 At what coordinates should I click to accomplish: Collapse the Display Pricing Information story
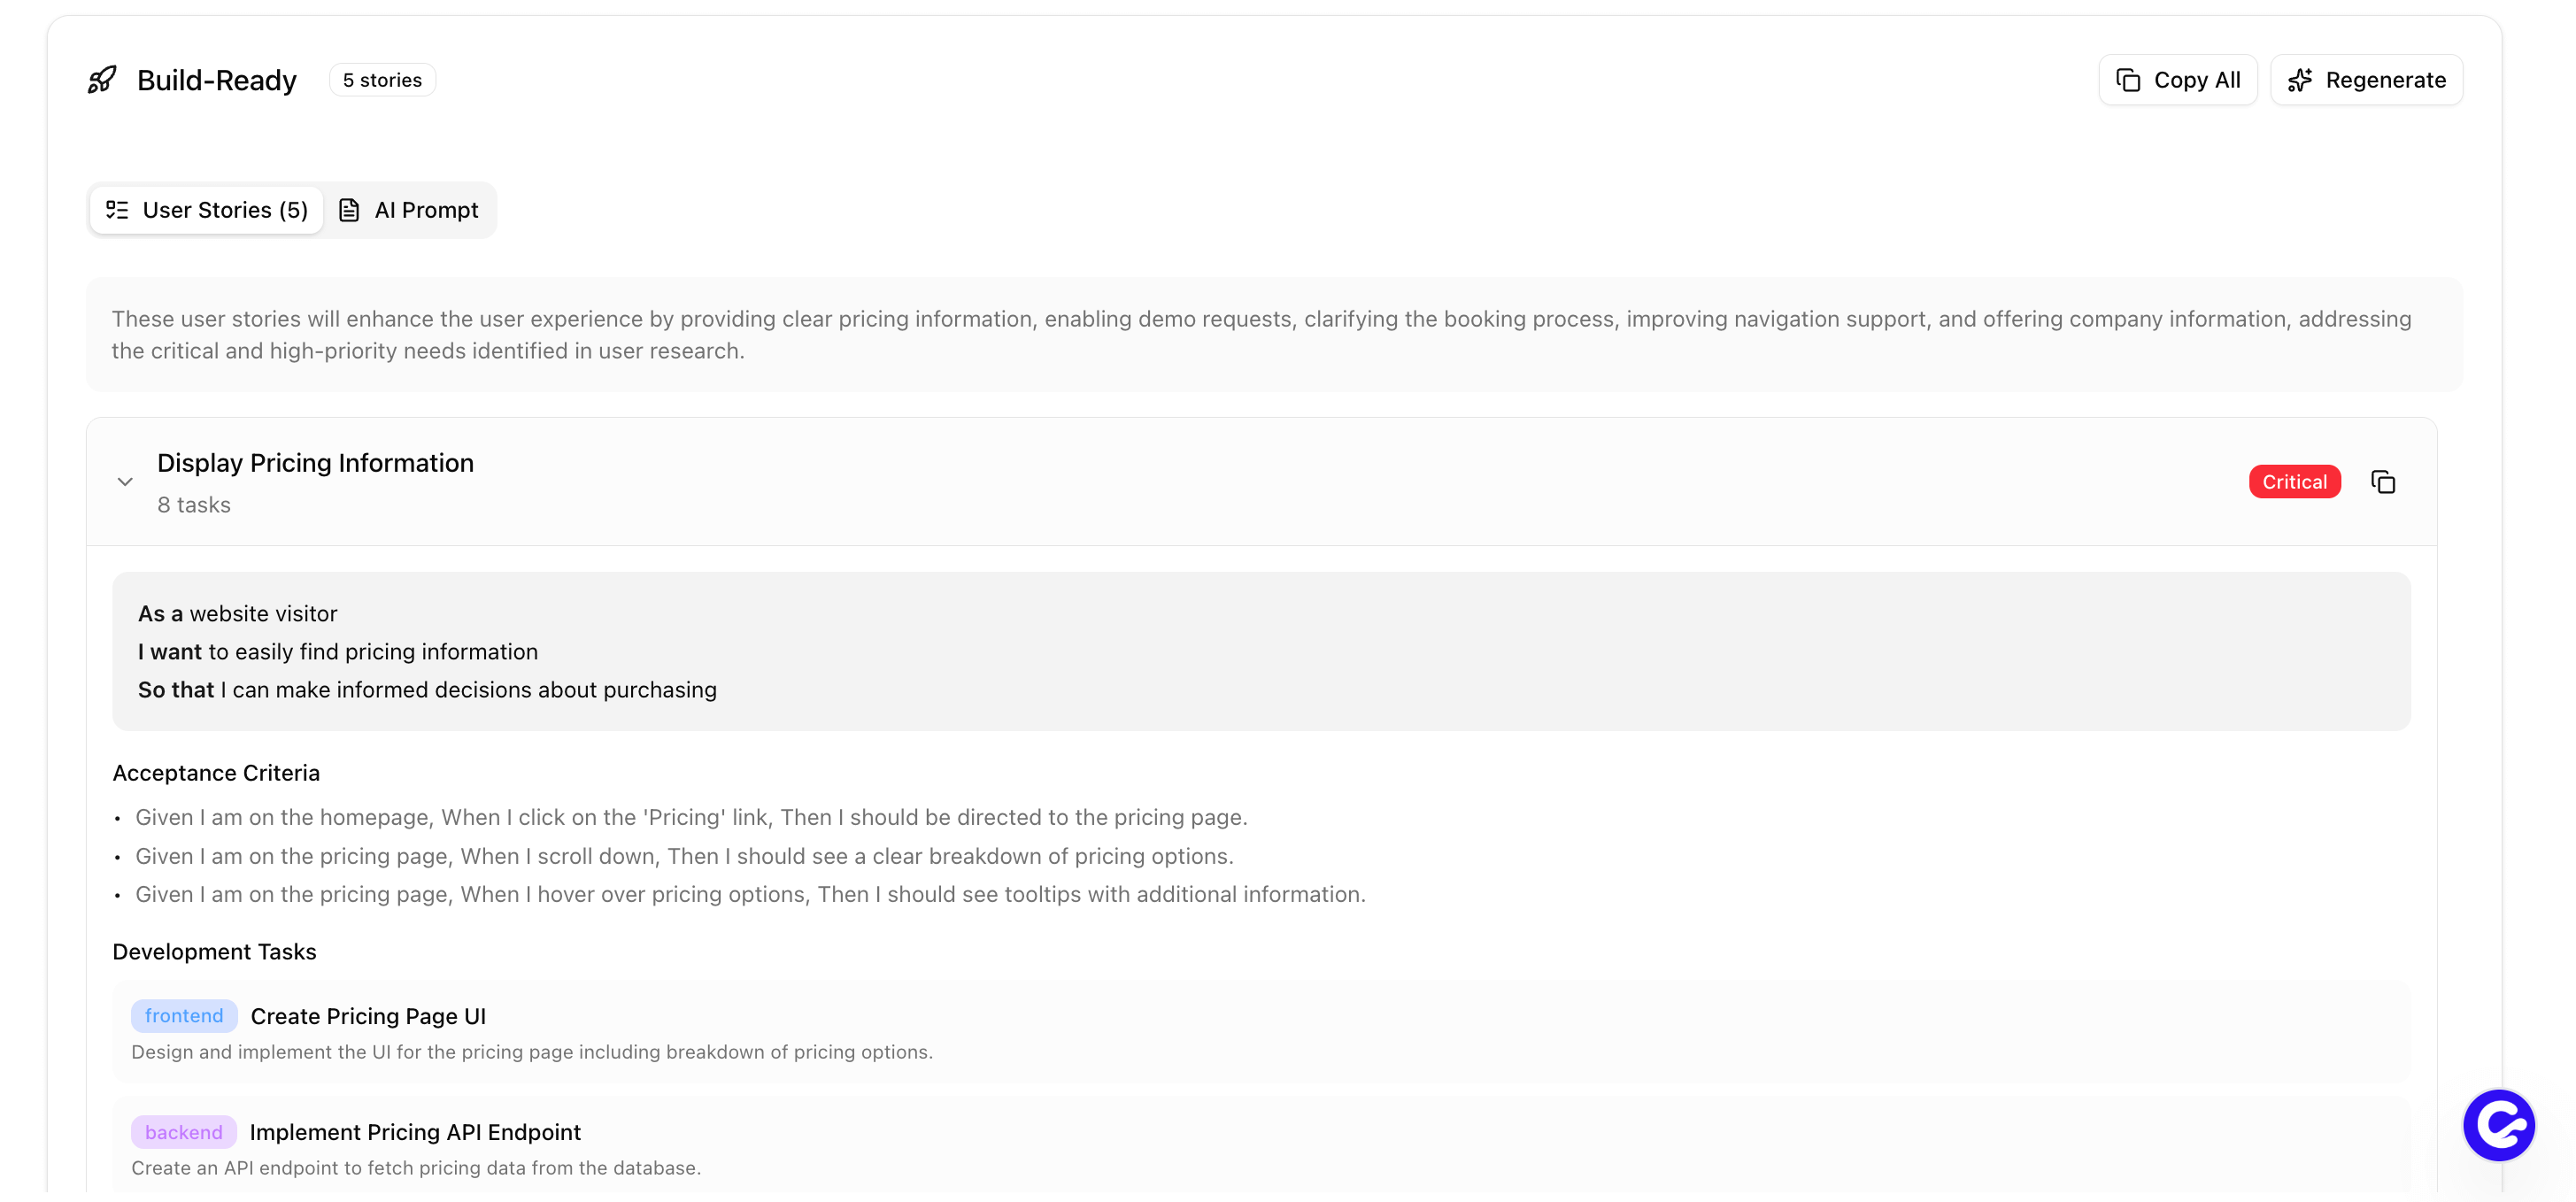[x=125, y=482]
